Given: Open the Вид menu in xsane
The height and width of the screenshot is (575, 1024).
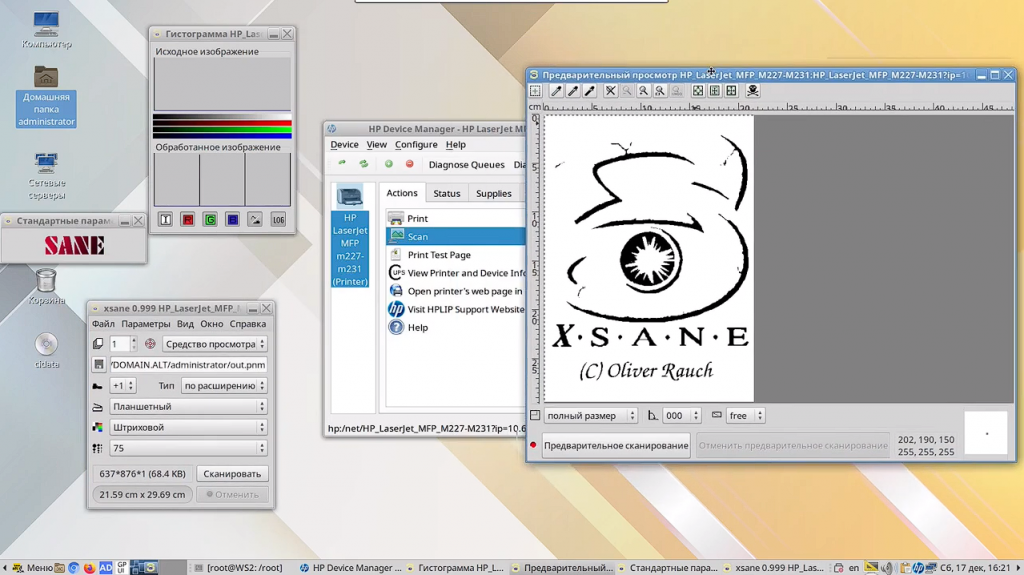Looking at the screenshot, I should coord(185,323).
